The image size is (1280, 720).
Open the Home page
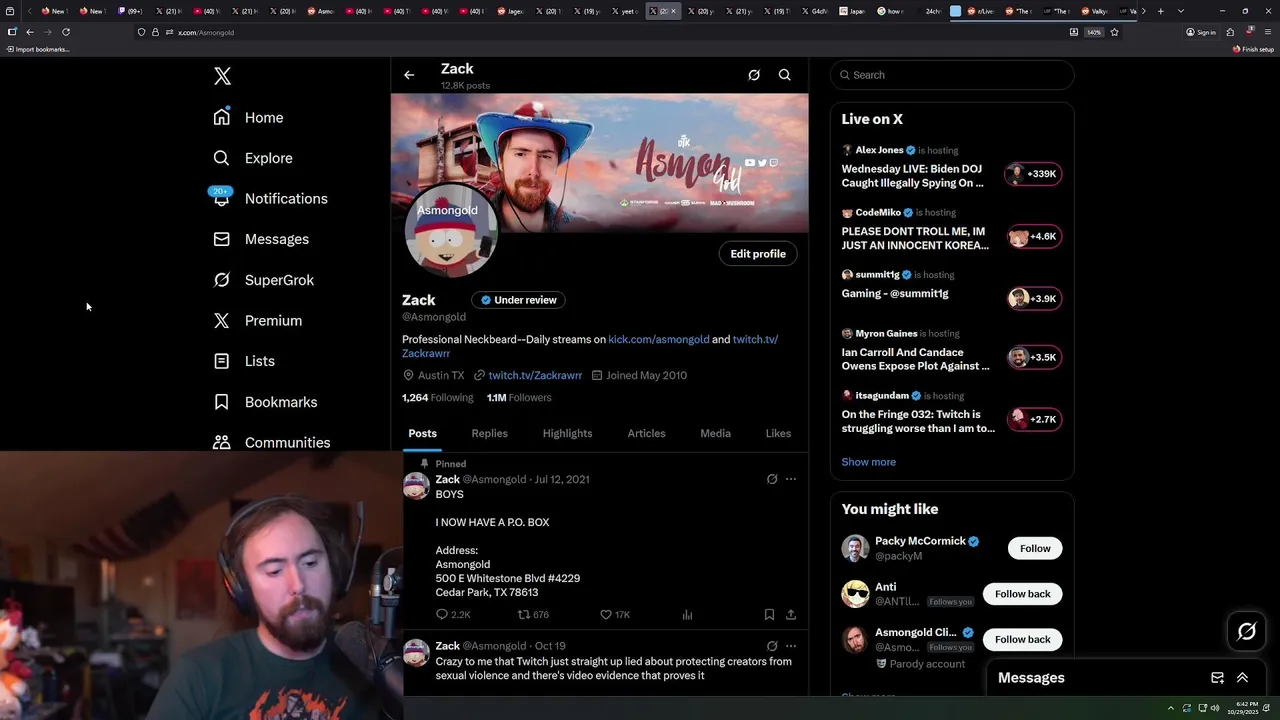[x=249, y=117]
